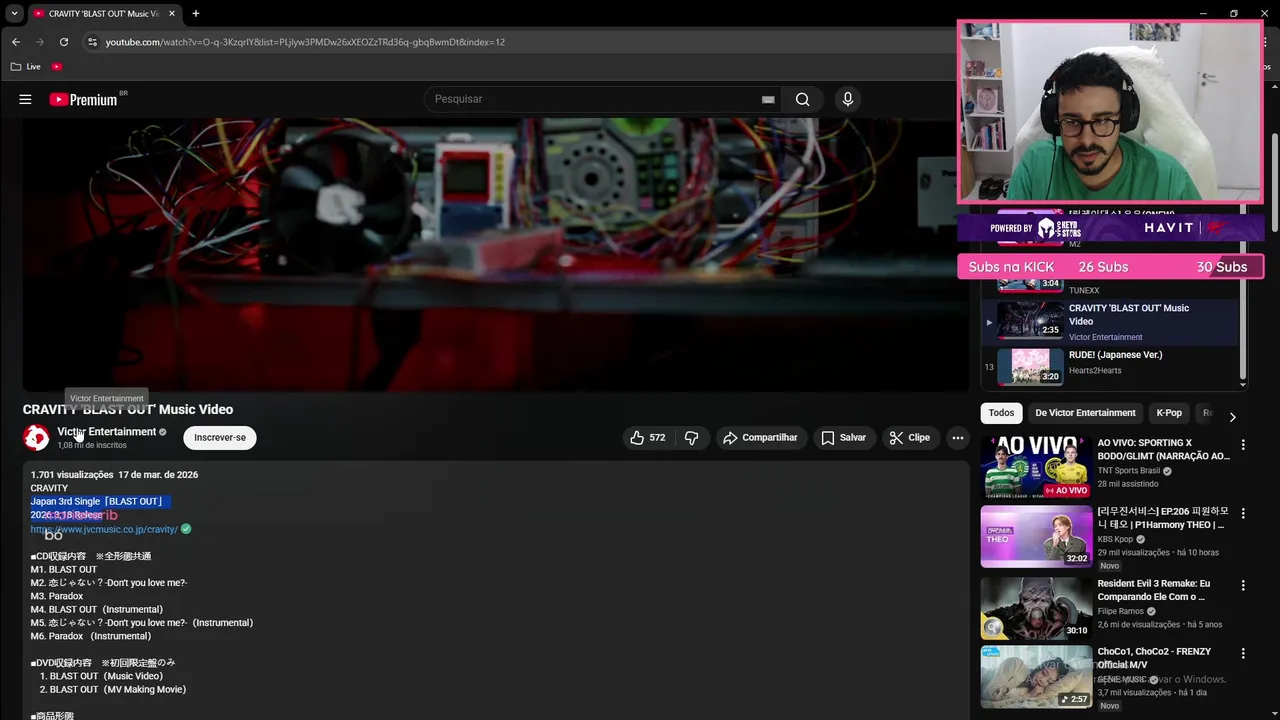The height and width of the screenshot is (720, 1280).
Task: Open Resident Evil 3 Remake thumbnail
Action: 1036,608
